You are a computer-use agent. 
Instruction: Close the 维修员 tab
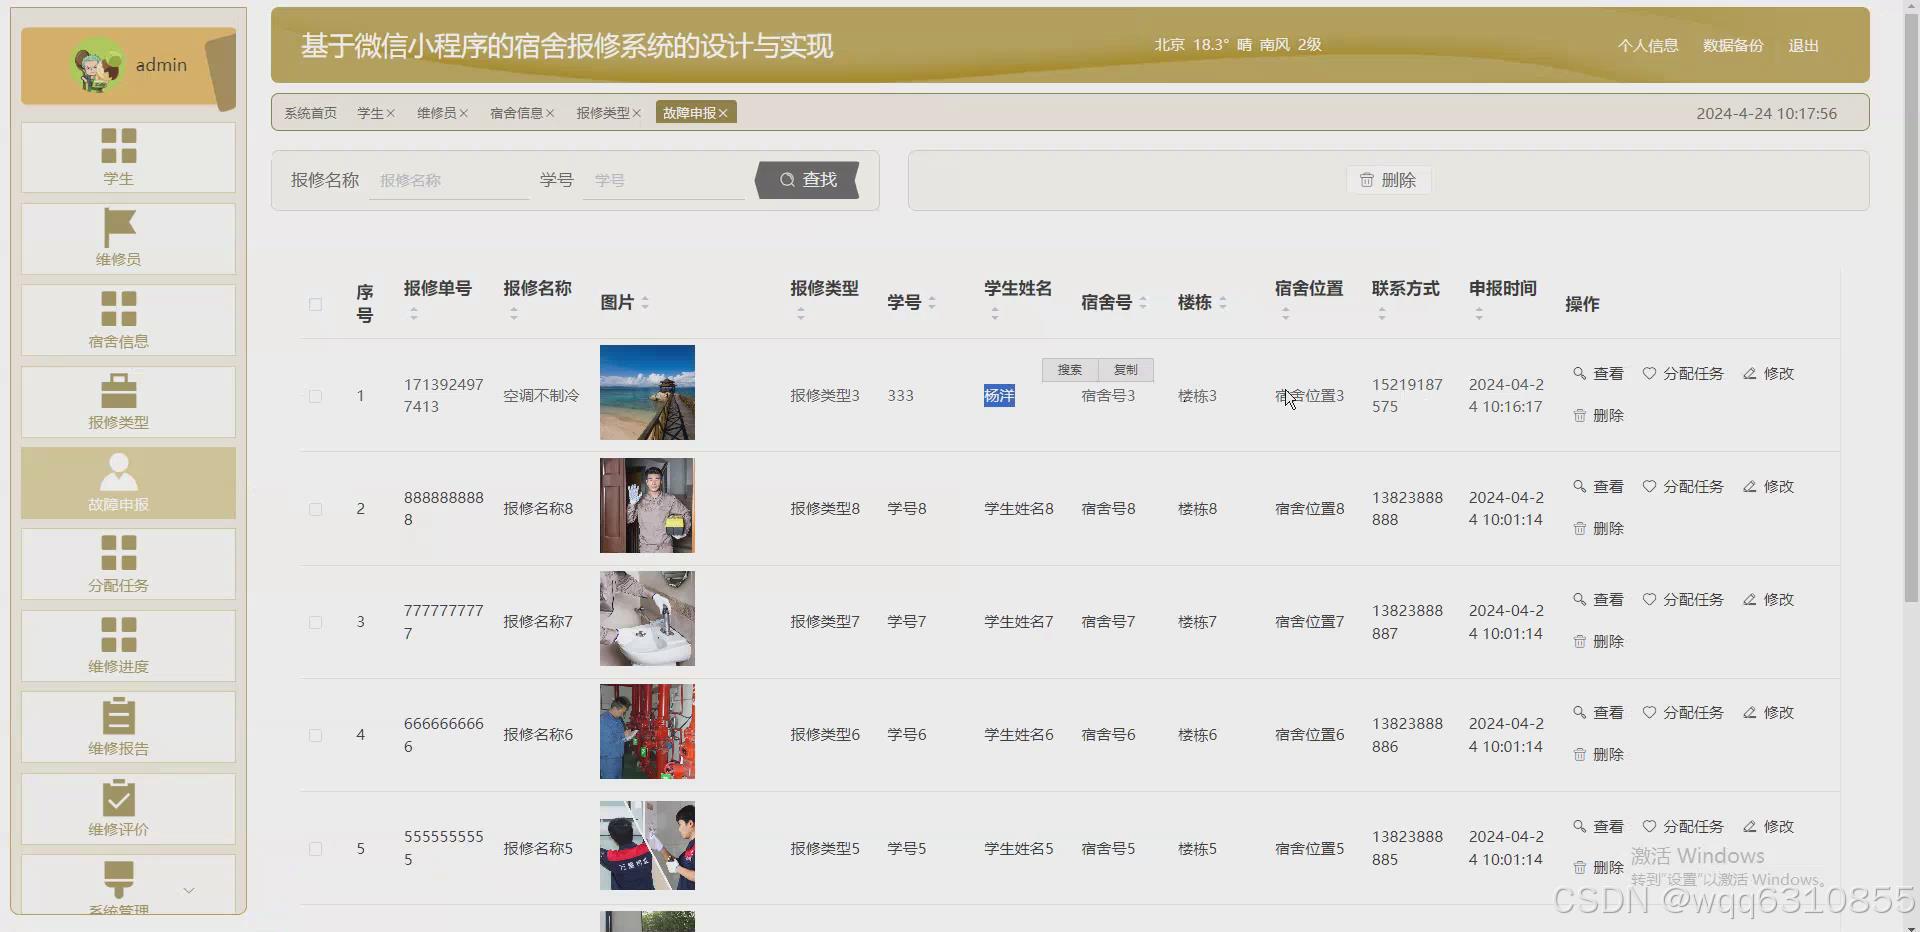(x=463, y=114)
